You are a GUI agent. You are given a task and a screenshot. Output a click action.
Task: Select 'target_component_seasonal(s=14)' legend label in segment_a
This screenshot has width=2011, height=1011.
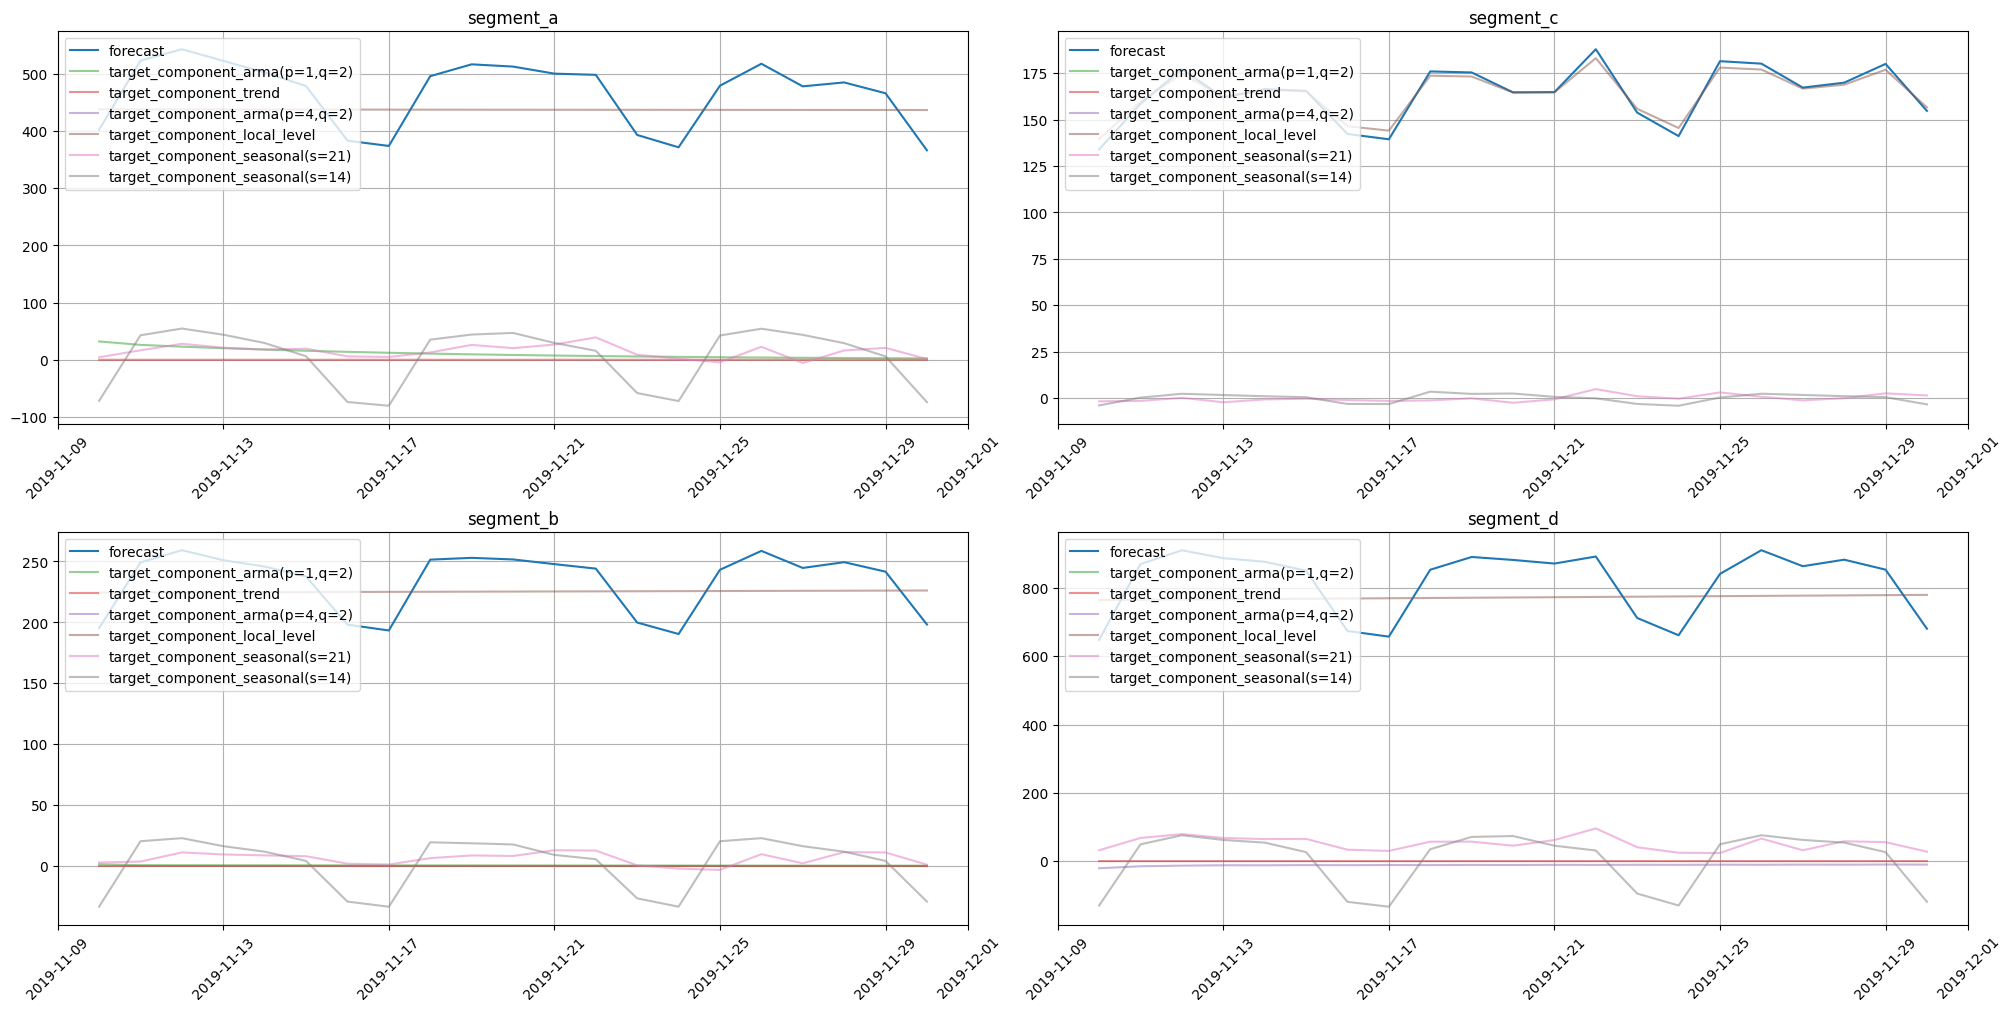[x=230, y=177]
